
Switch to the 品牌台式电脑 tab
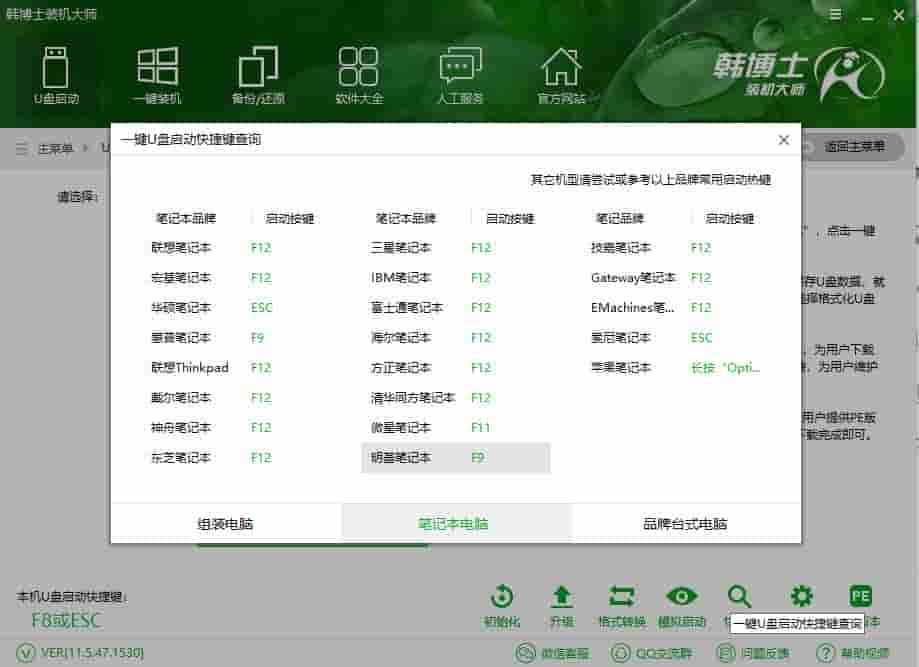(685, 523)
